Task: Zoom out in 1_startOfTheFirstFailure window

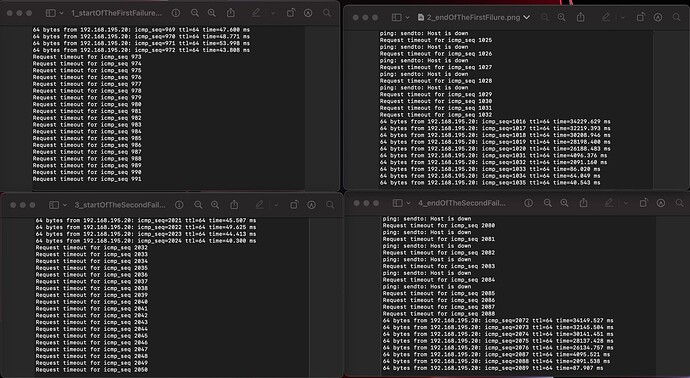Action: 195,13
